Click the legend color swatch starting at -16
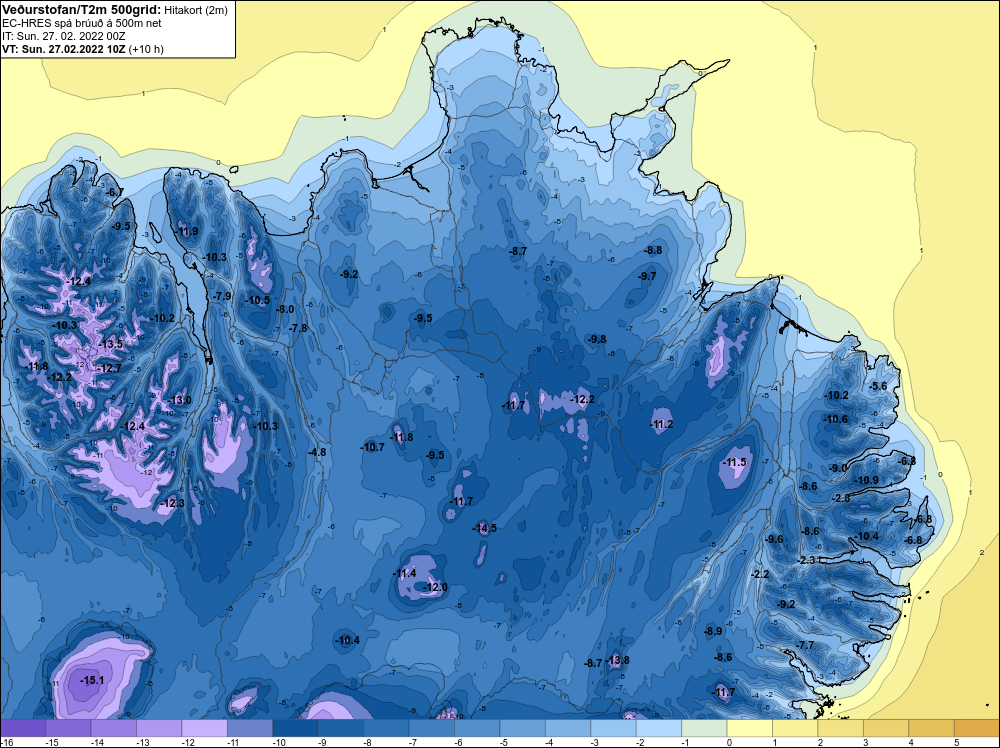Viewport: 1000px width, 748px height. [23, 728]
